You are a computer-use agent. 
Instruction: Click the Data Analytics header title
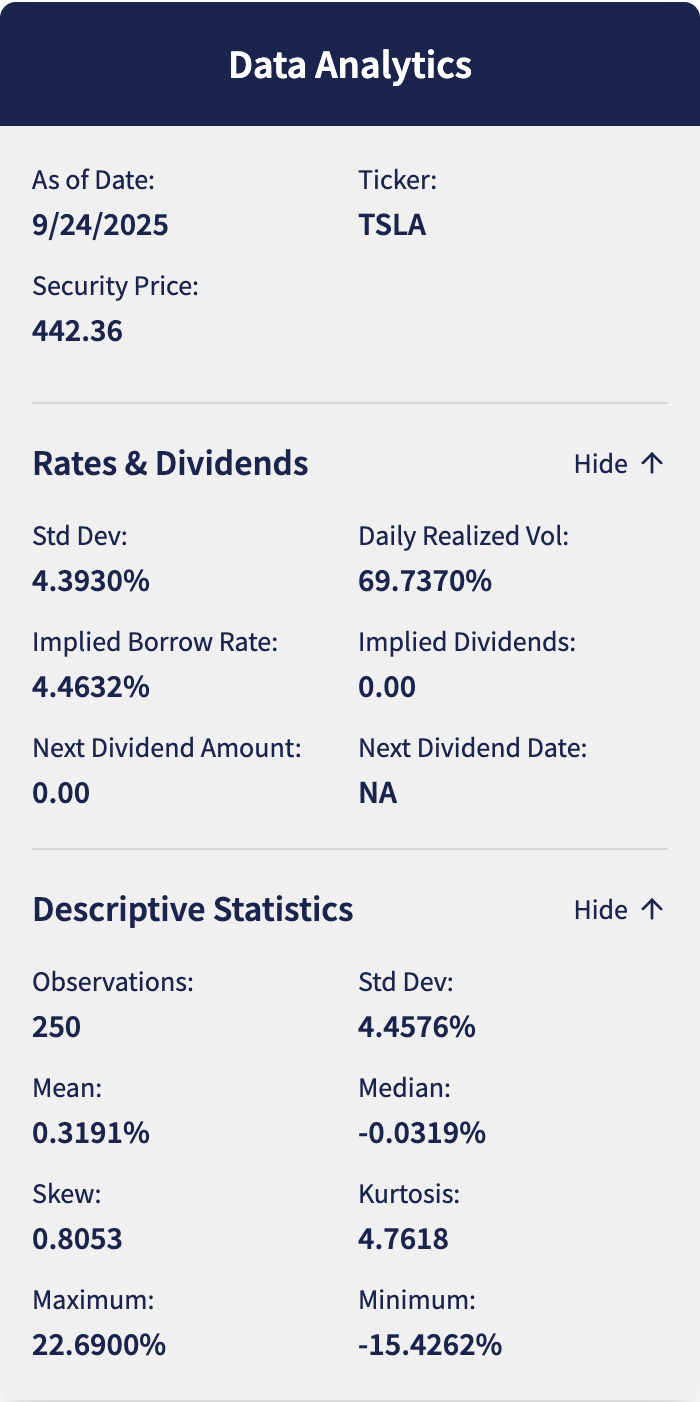tap(350, 65)
